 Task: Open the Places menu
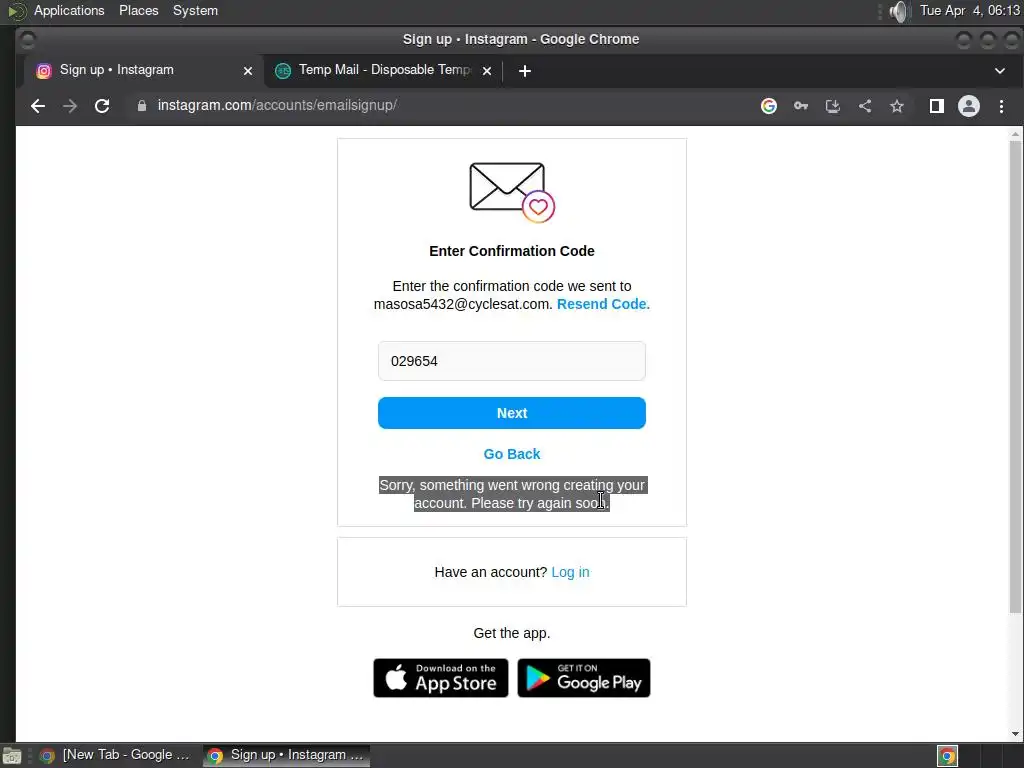(x=138, y=10)
